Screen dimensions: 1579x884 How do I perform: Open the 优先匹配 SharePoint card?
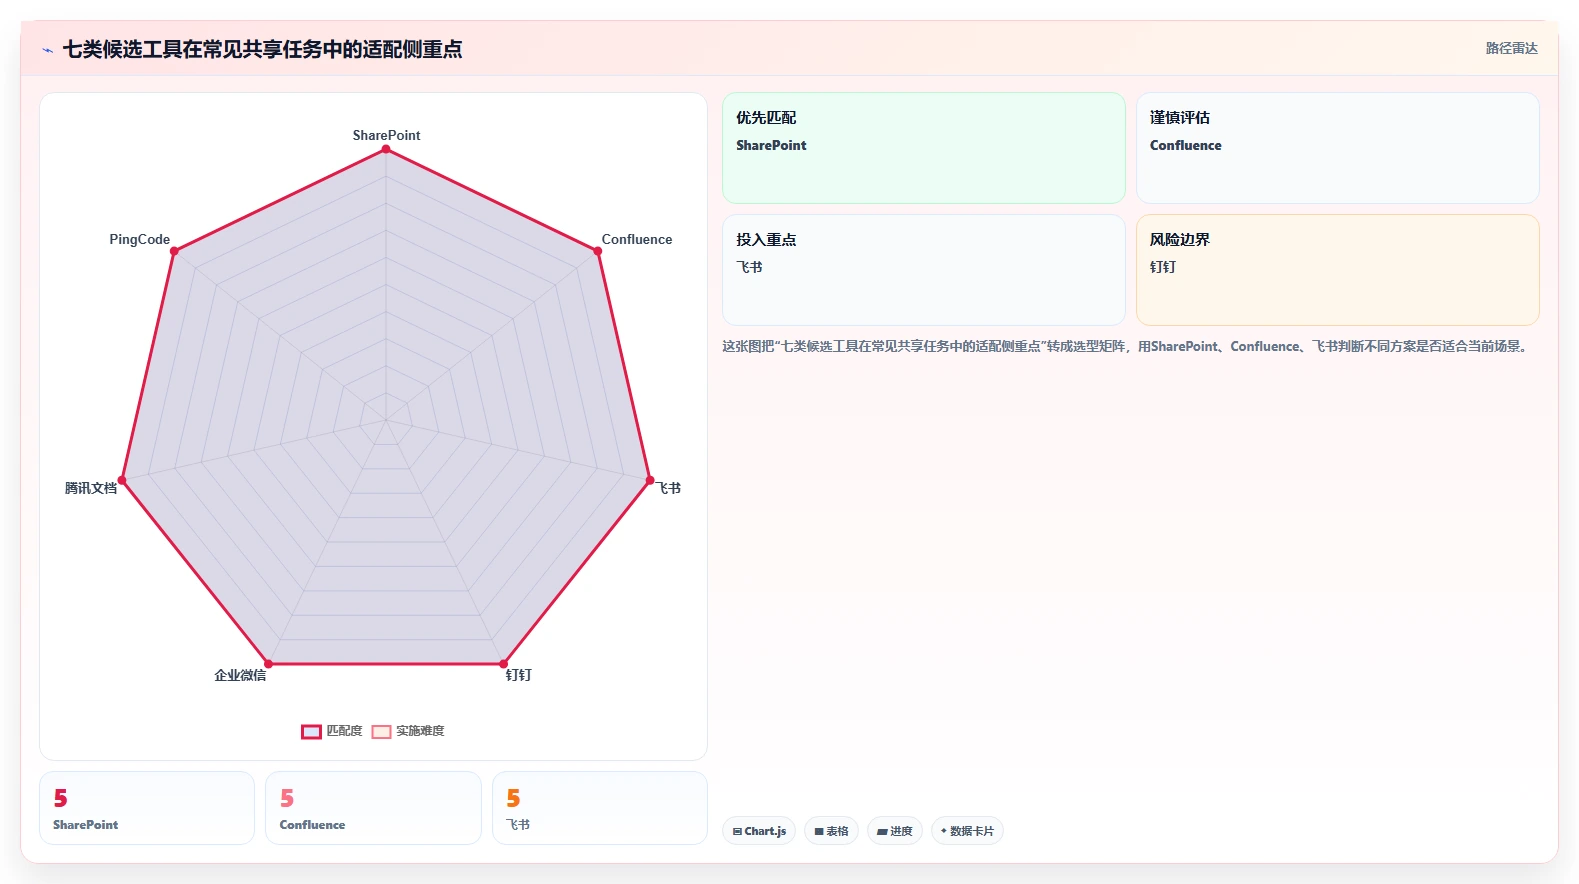click(x=924, y=148)
